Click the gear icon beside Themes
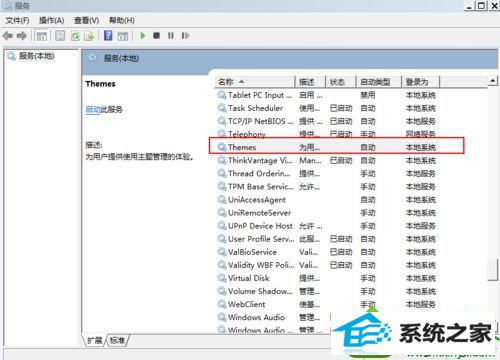Screen dimensions: 500x360 [x=222, y=147]
